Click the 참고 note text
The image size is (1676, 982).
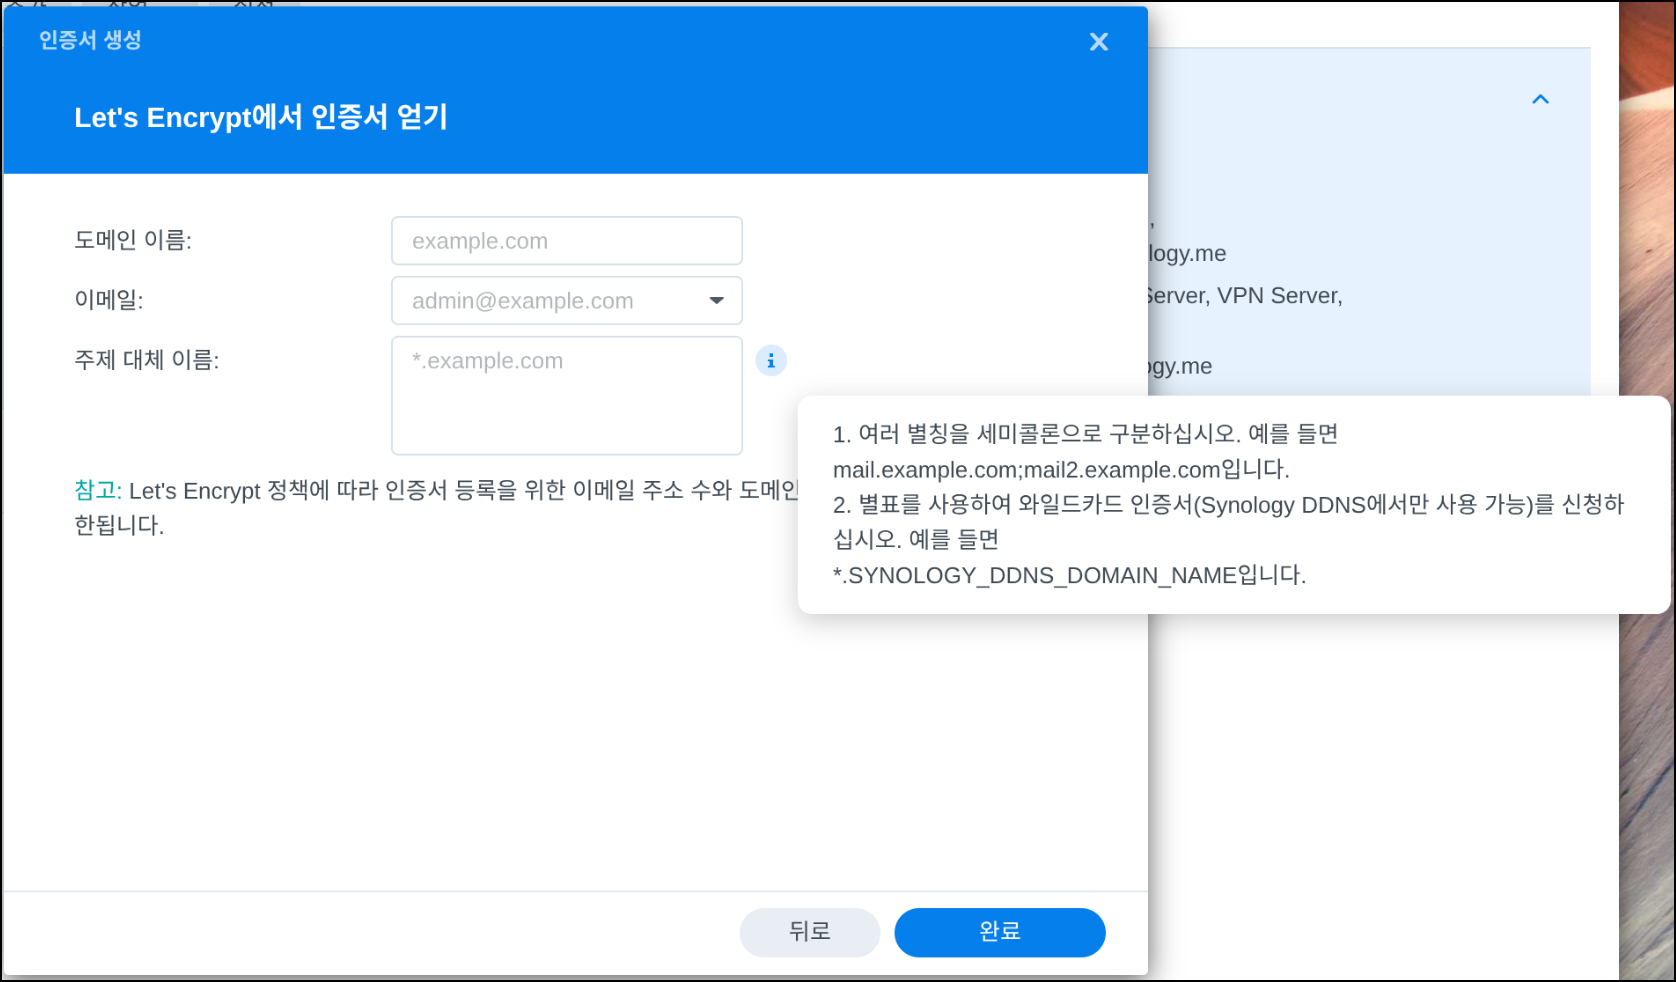(x=98, y=490)
